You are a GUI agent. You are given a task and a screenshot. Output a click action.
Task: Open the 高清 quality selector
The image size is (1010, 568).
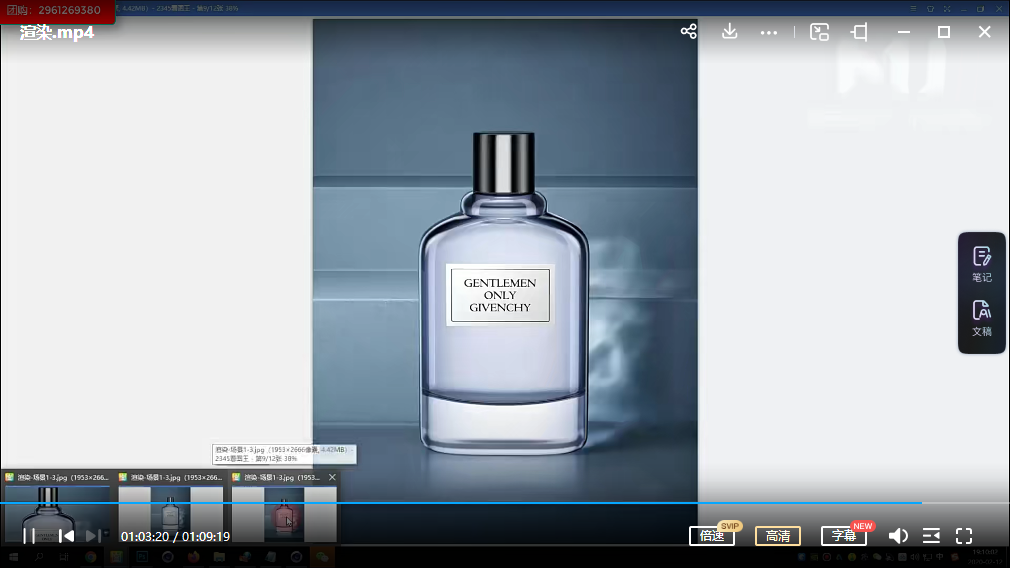[x=777, y=536]
